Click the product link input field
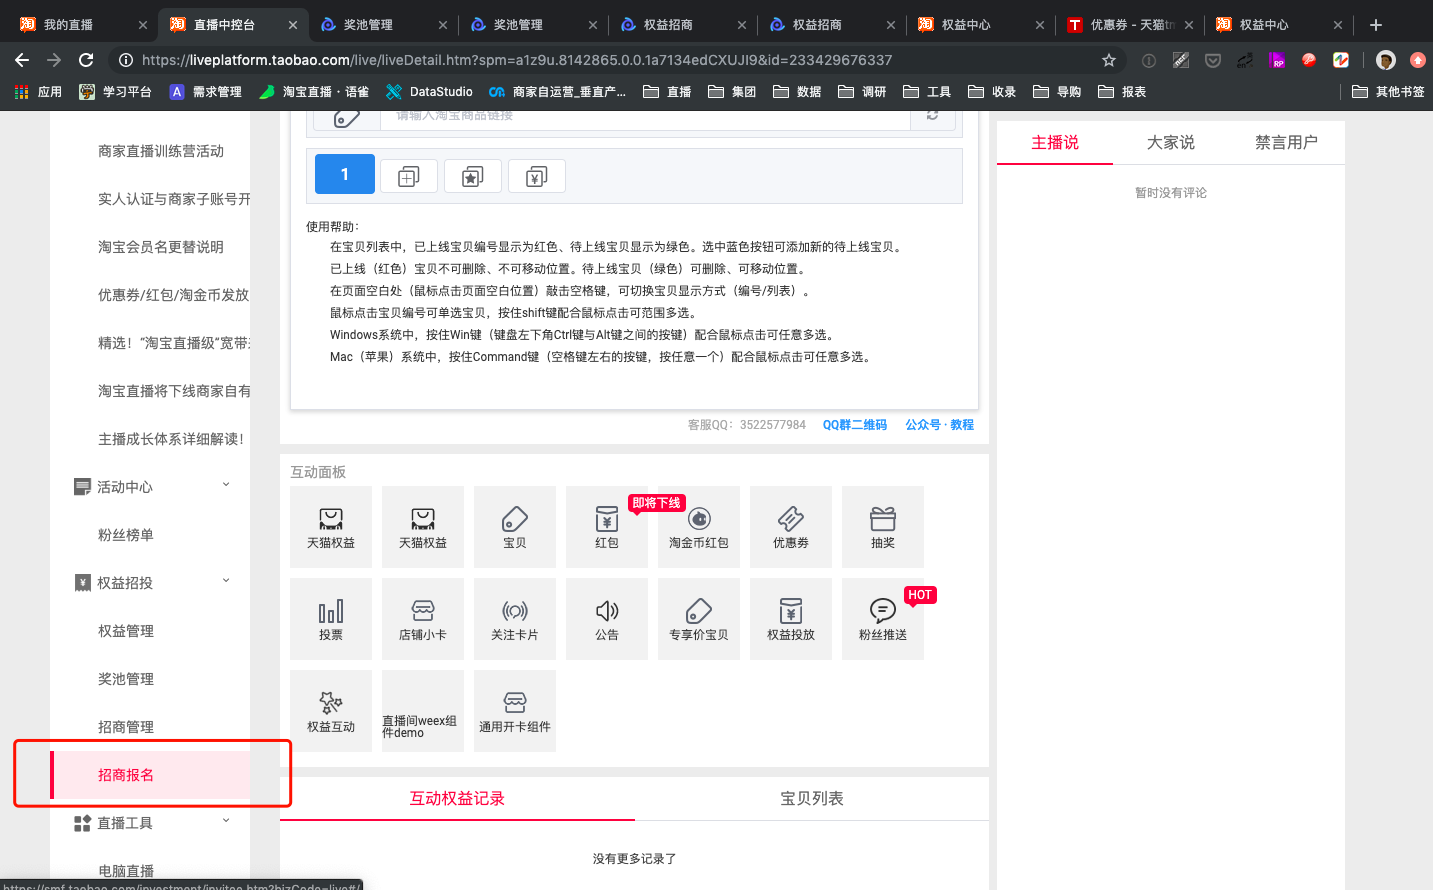The image size is (1433, 890). (x=645, y=116)
